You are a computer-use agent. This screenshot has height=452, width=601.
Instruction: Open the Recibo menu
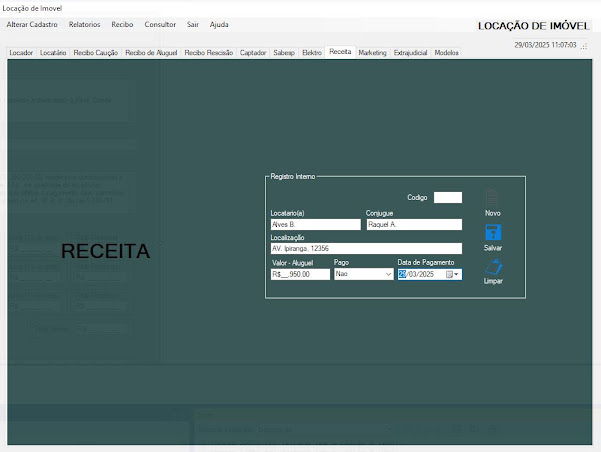[x=122, y=25]
